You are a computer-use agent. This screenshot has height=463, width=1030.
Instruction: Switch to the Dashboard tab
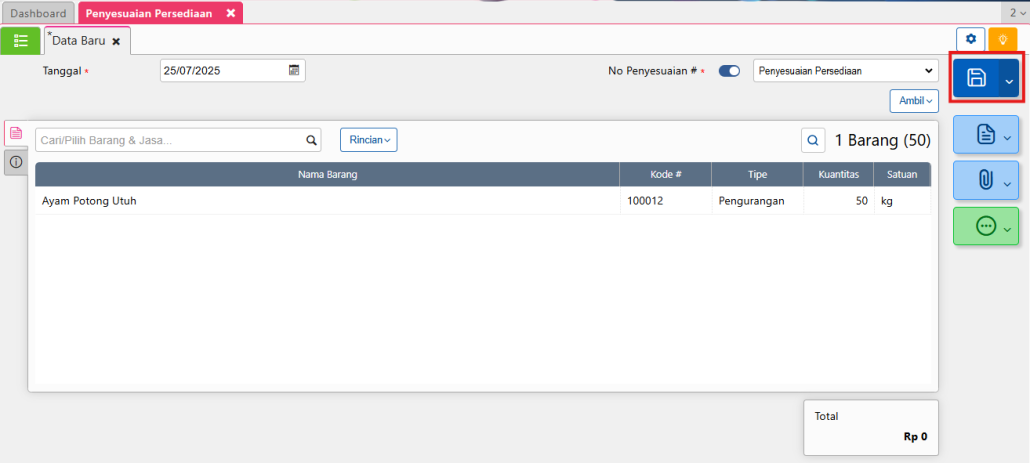[x=39, y=13]
